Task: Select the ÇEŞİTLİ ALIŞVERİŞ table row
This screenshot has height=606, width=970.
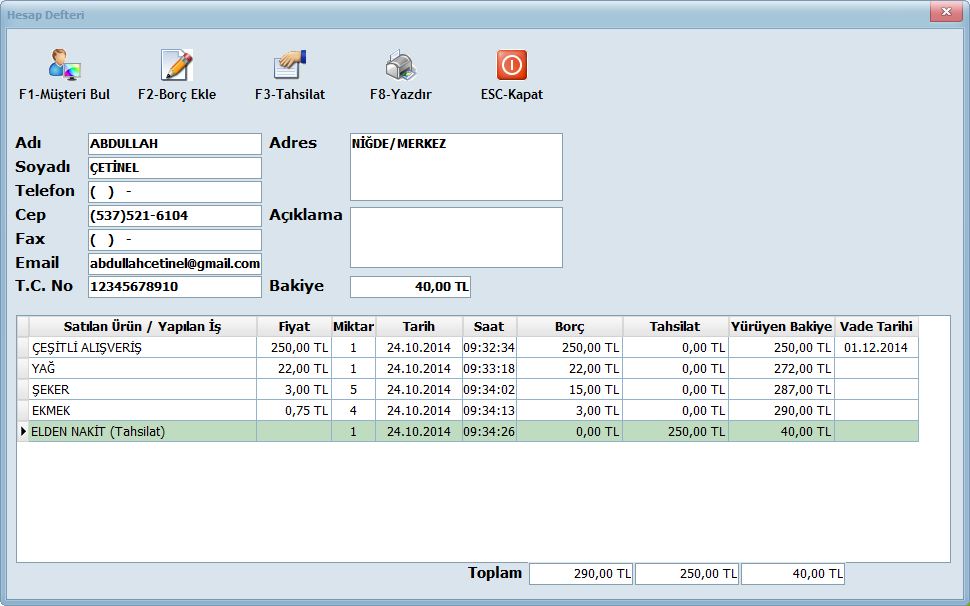Action: pyautogui.click(x=140, y=348)
